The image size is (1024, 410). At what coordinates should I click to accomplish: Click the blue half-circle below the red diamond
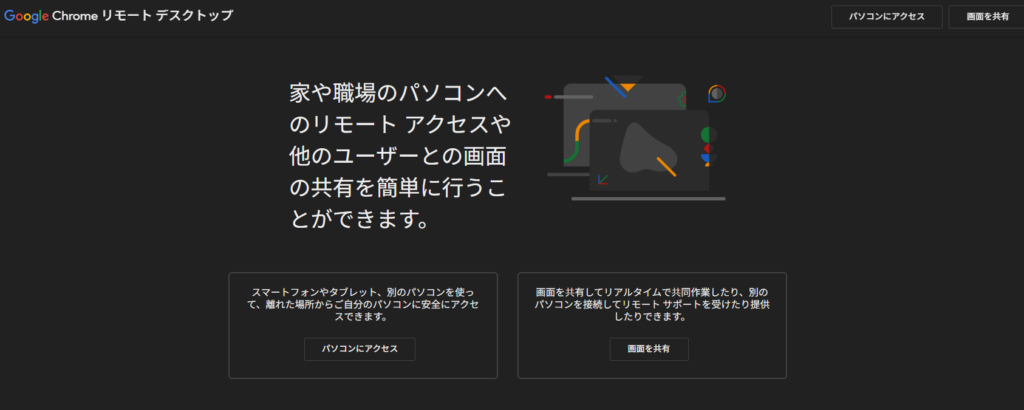pyautogui.click(x=706, y=157)
